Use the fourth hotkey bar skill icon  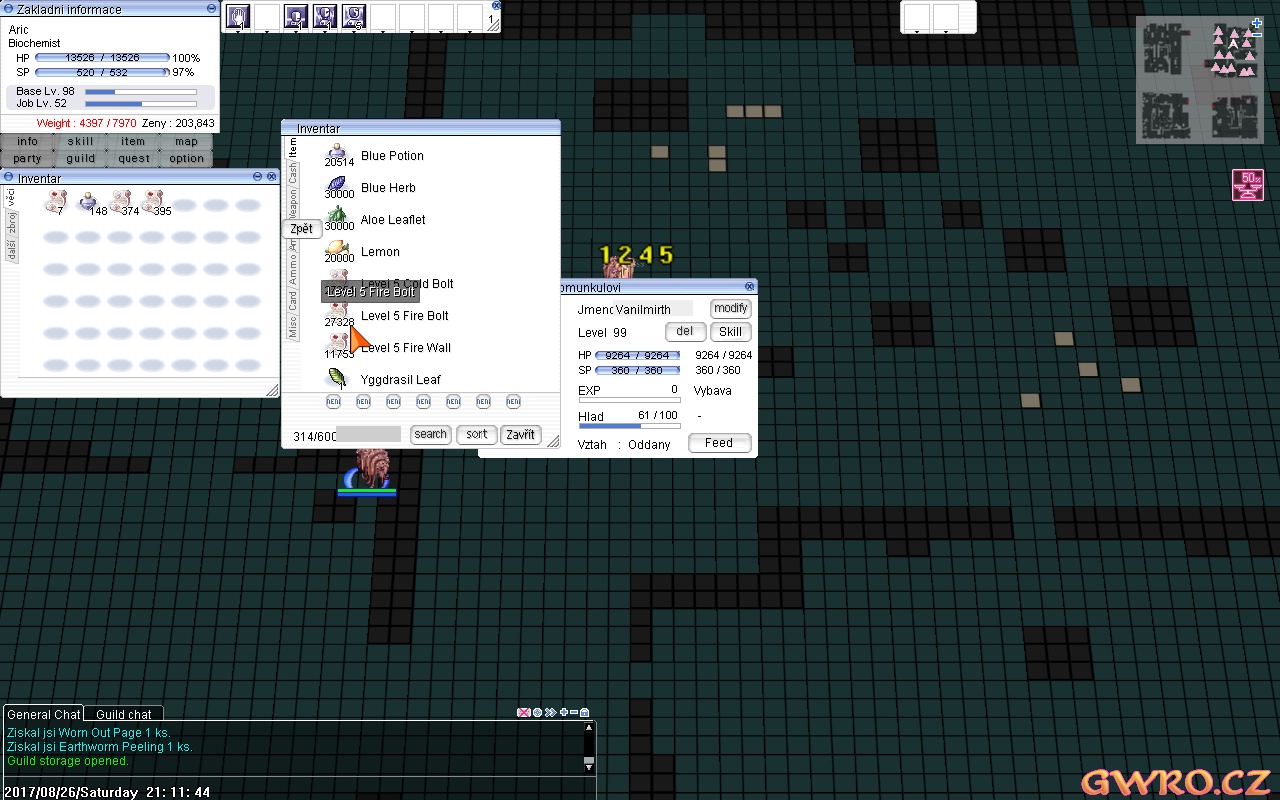coord(325,16)
